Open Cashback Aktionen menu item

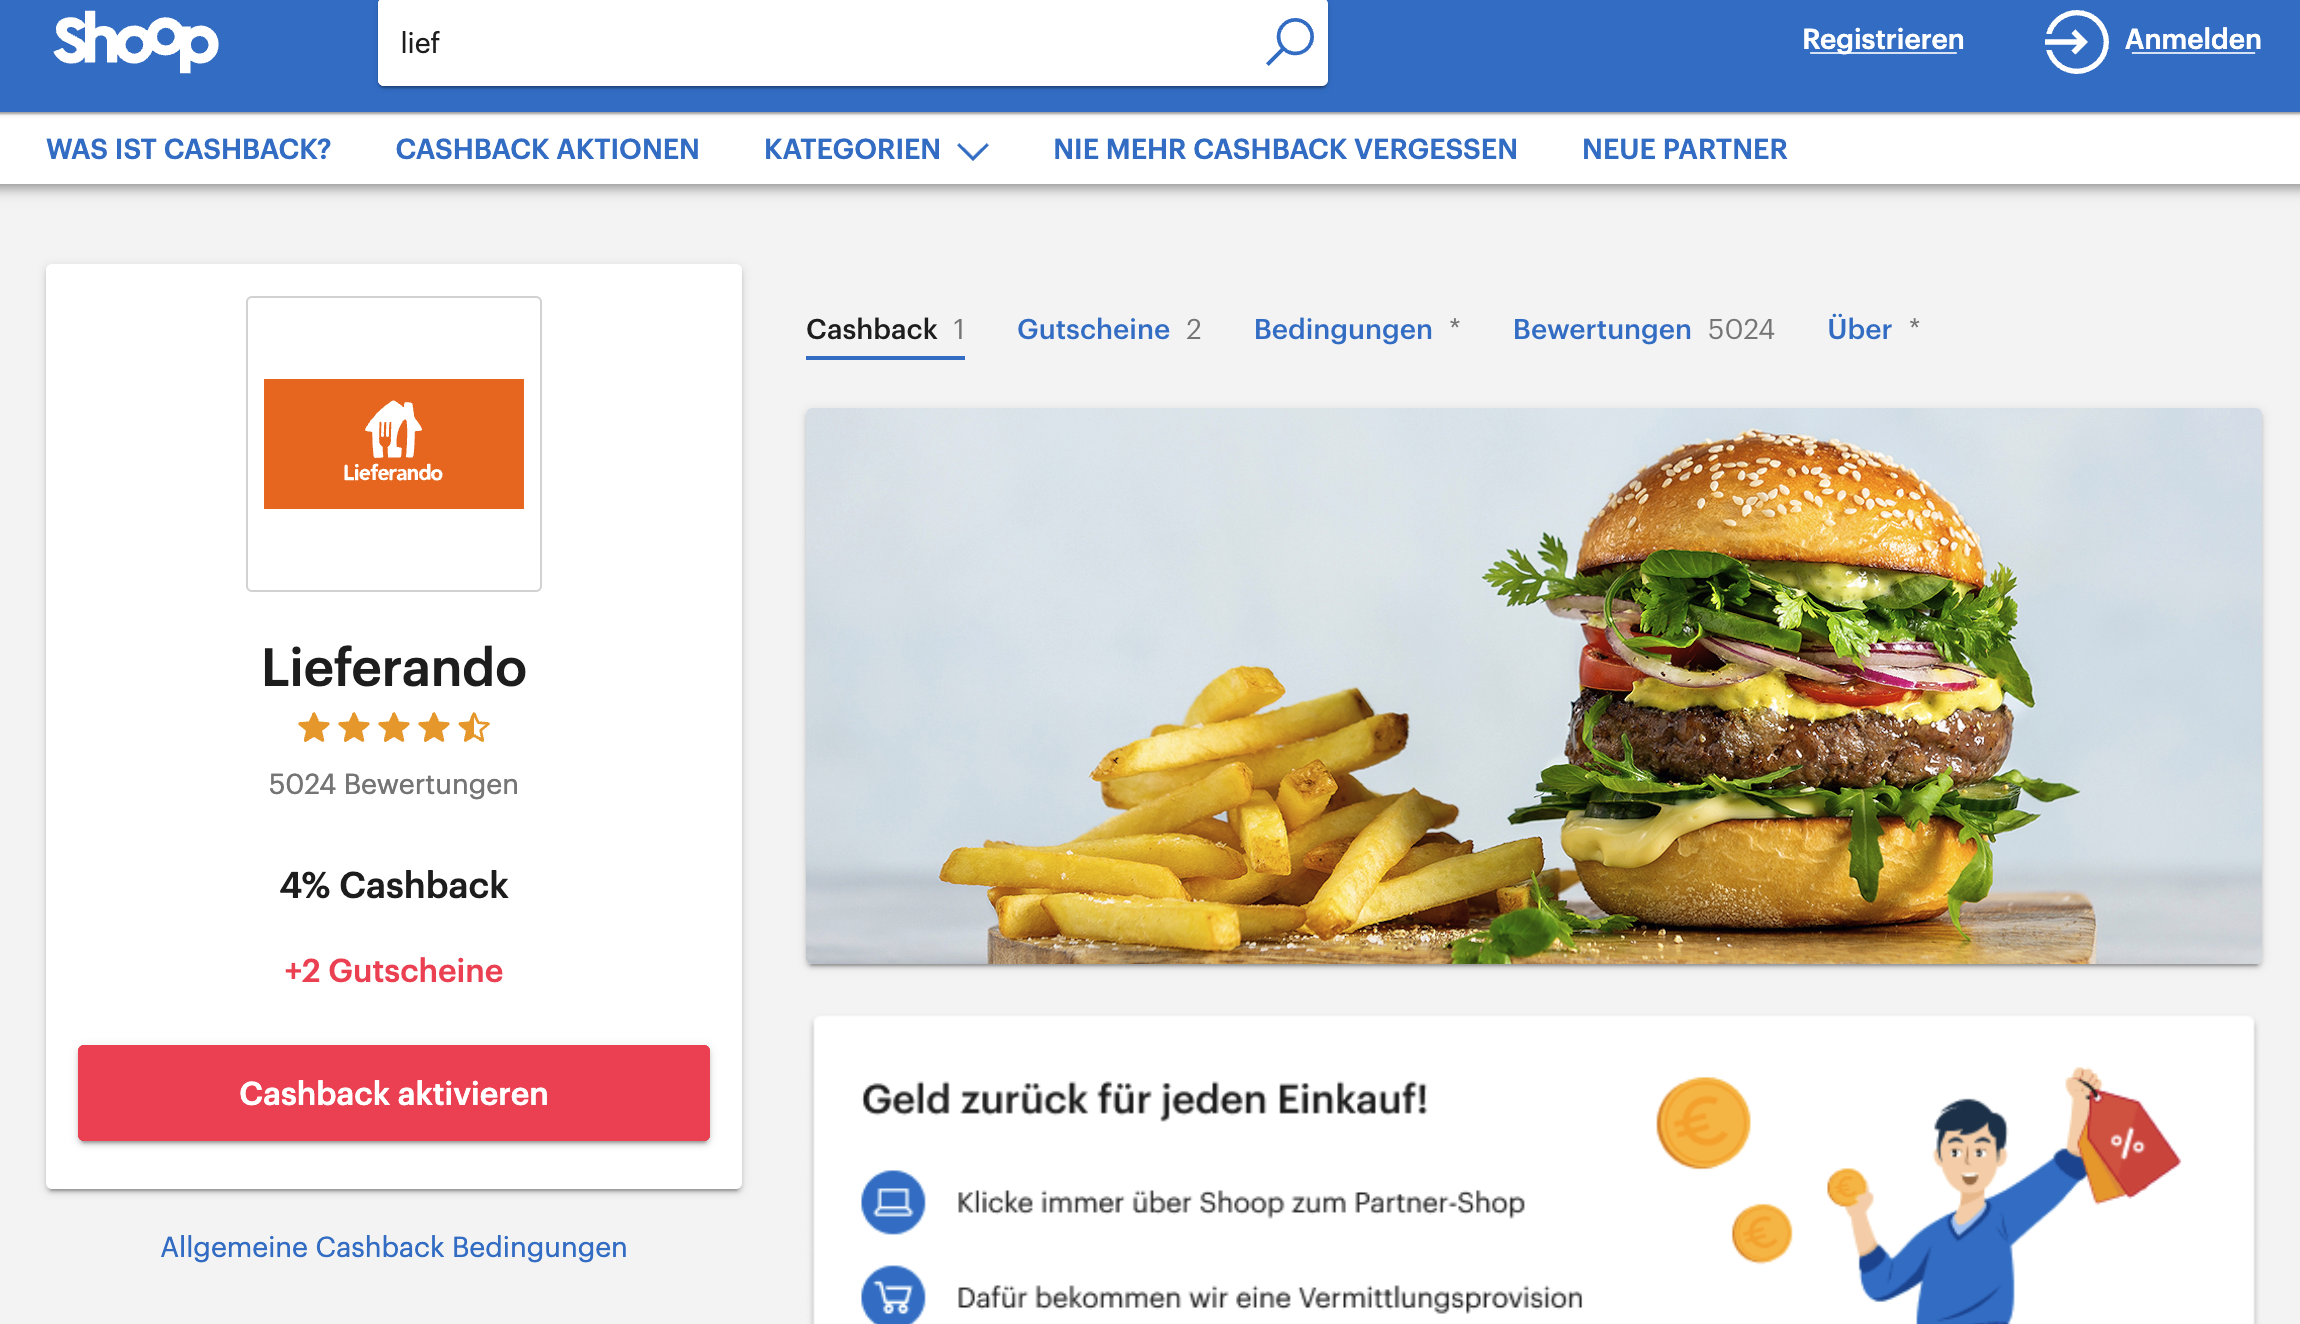pos(547,149)
